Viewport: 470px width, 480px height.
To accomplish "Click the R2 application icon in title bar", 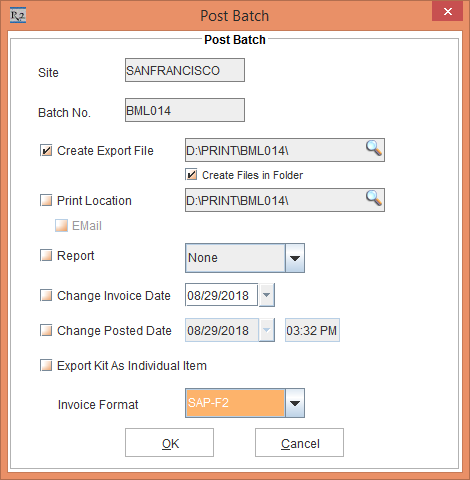I will pyautogui.click(x=18, y=16).
